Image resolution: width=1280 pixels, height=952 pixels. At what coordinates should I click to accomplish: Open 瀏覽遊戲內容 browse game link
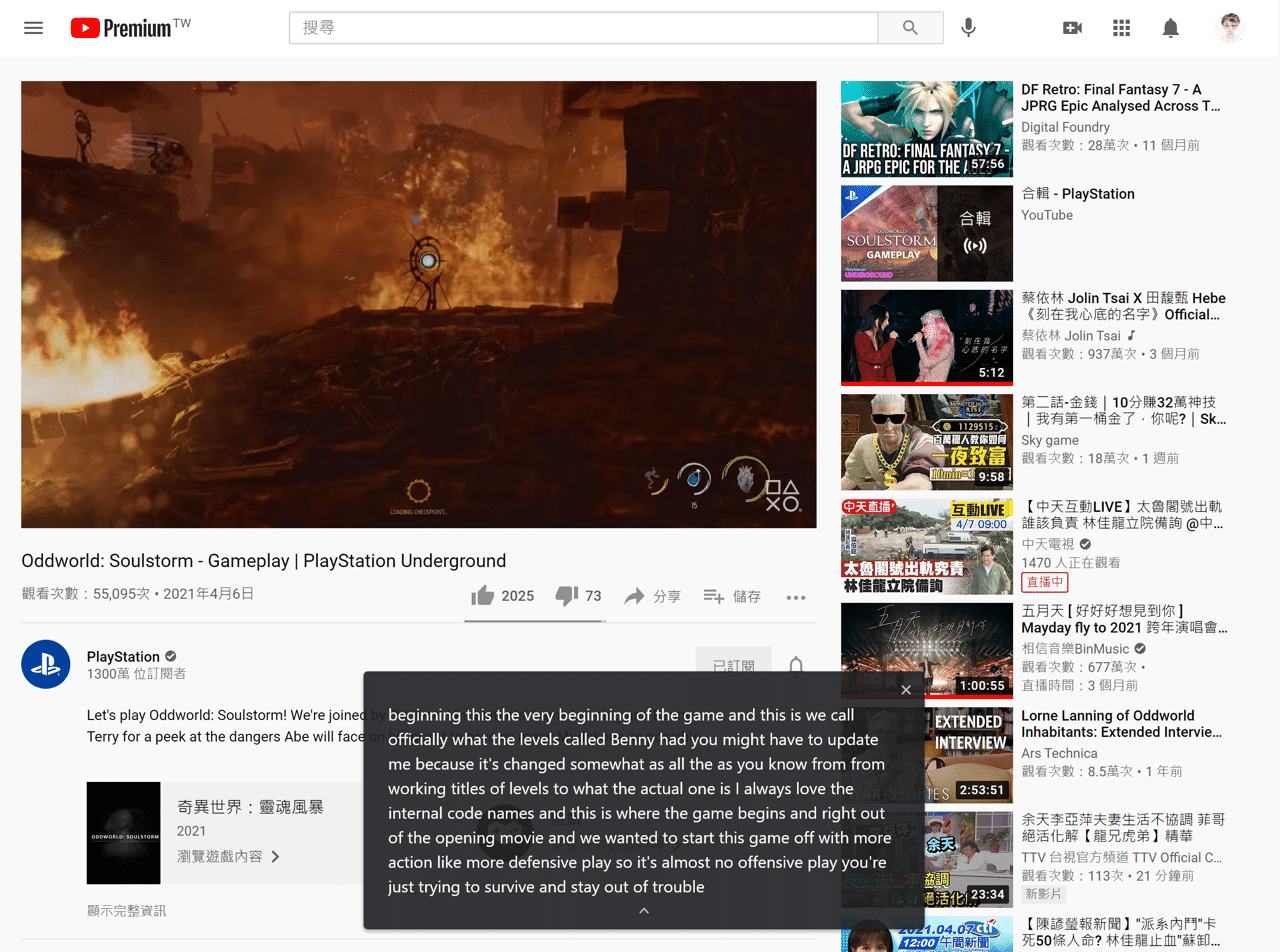[x=229, y=856]
